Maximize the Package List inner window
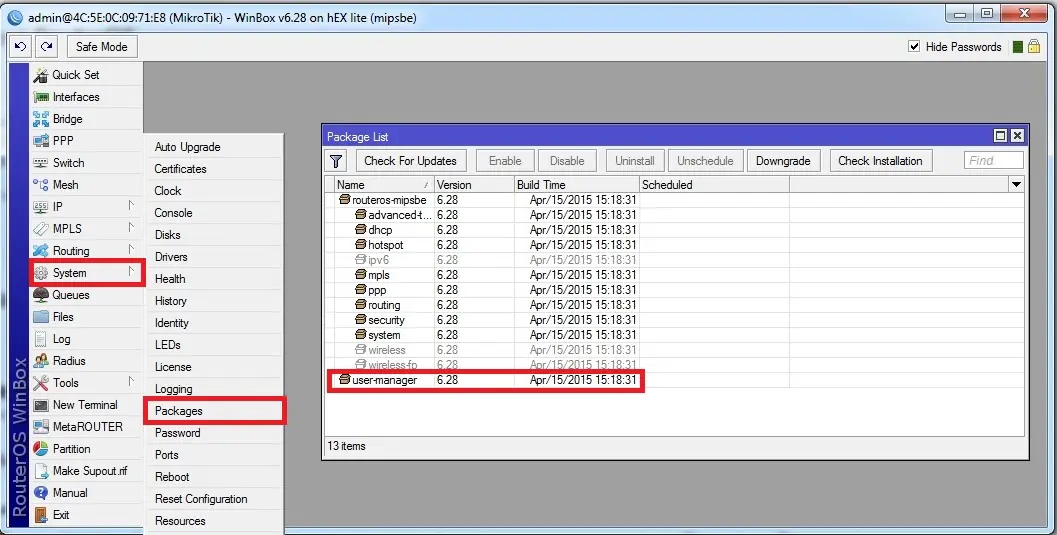The width and height of the screenshot is (1057, 535). pos(1000,136)
